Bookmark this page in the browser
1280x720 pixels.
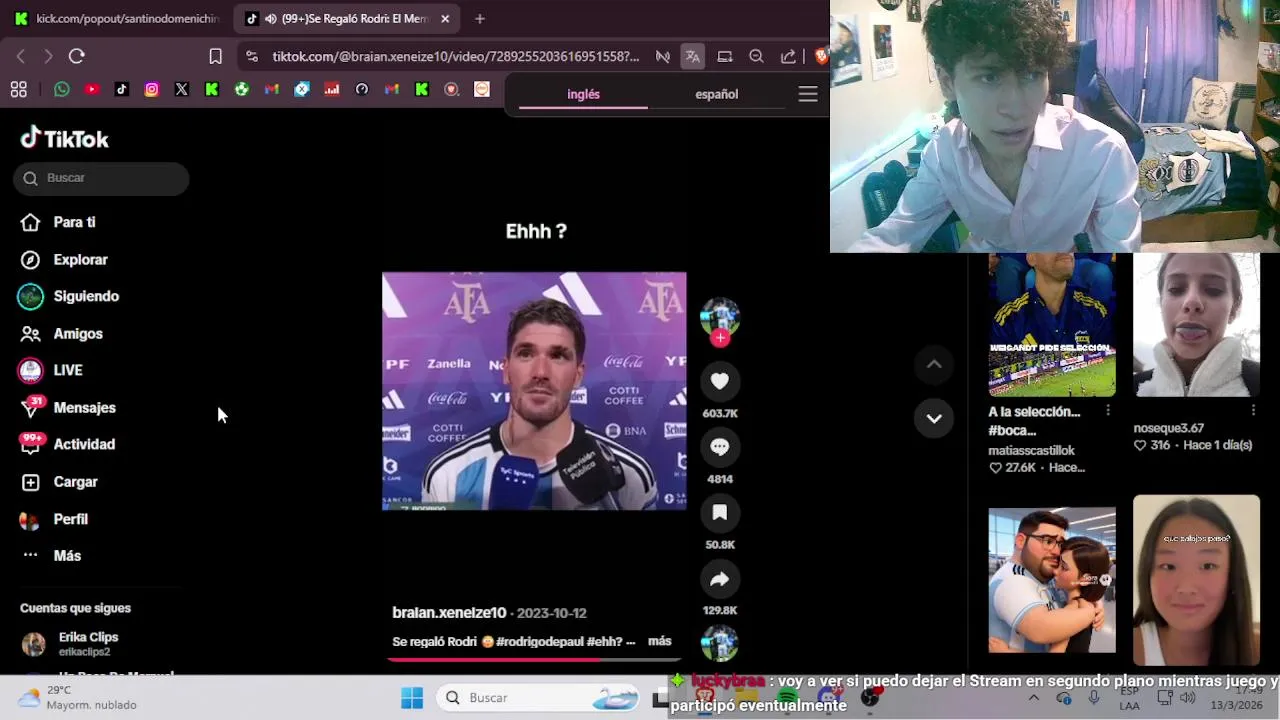(x=215, y=56)
